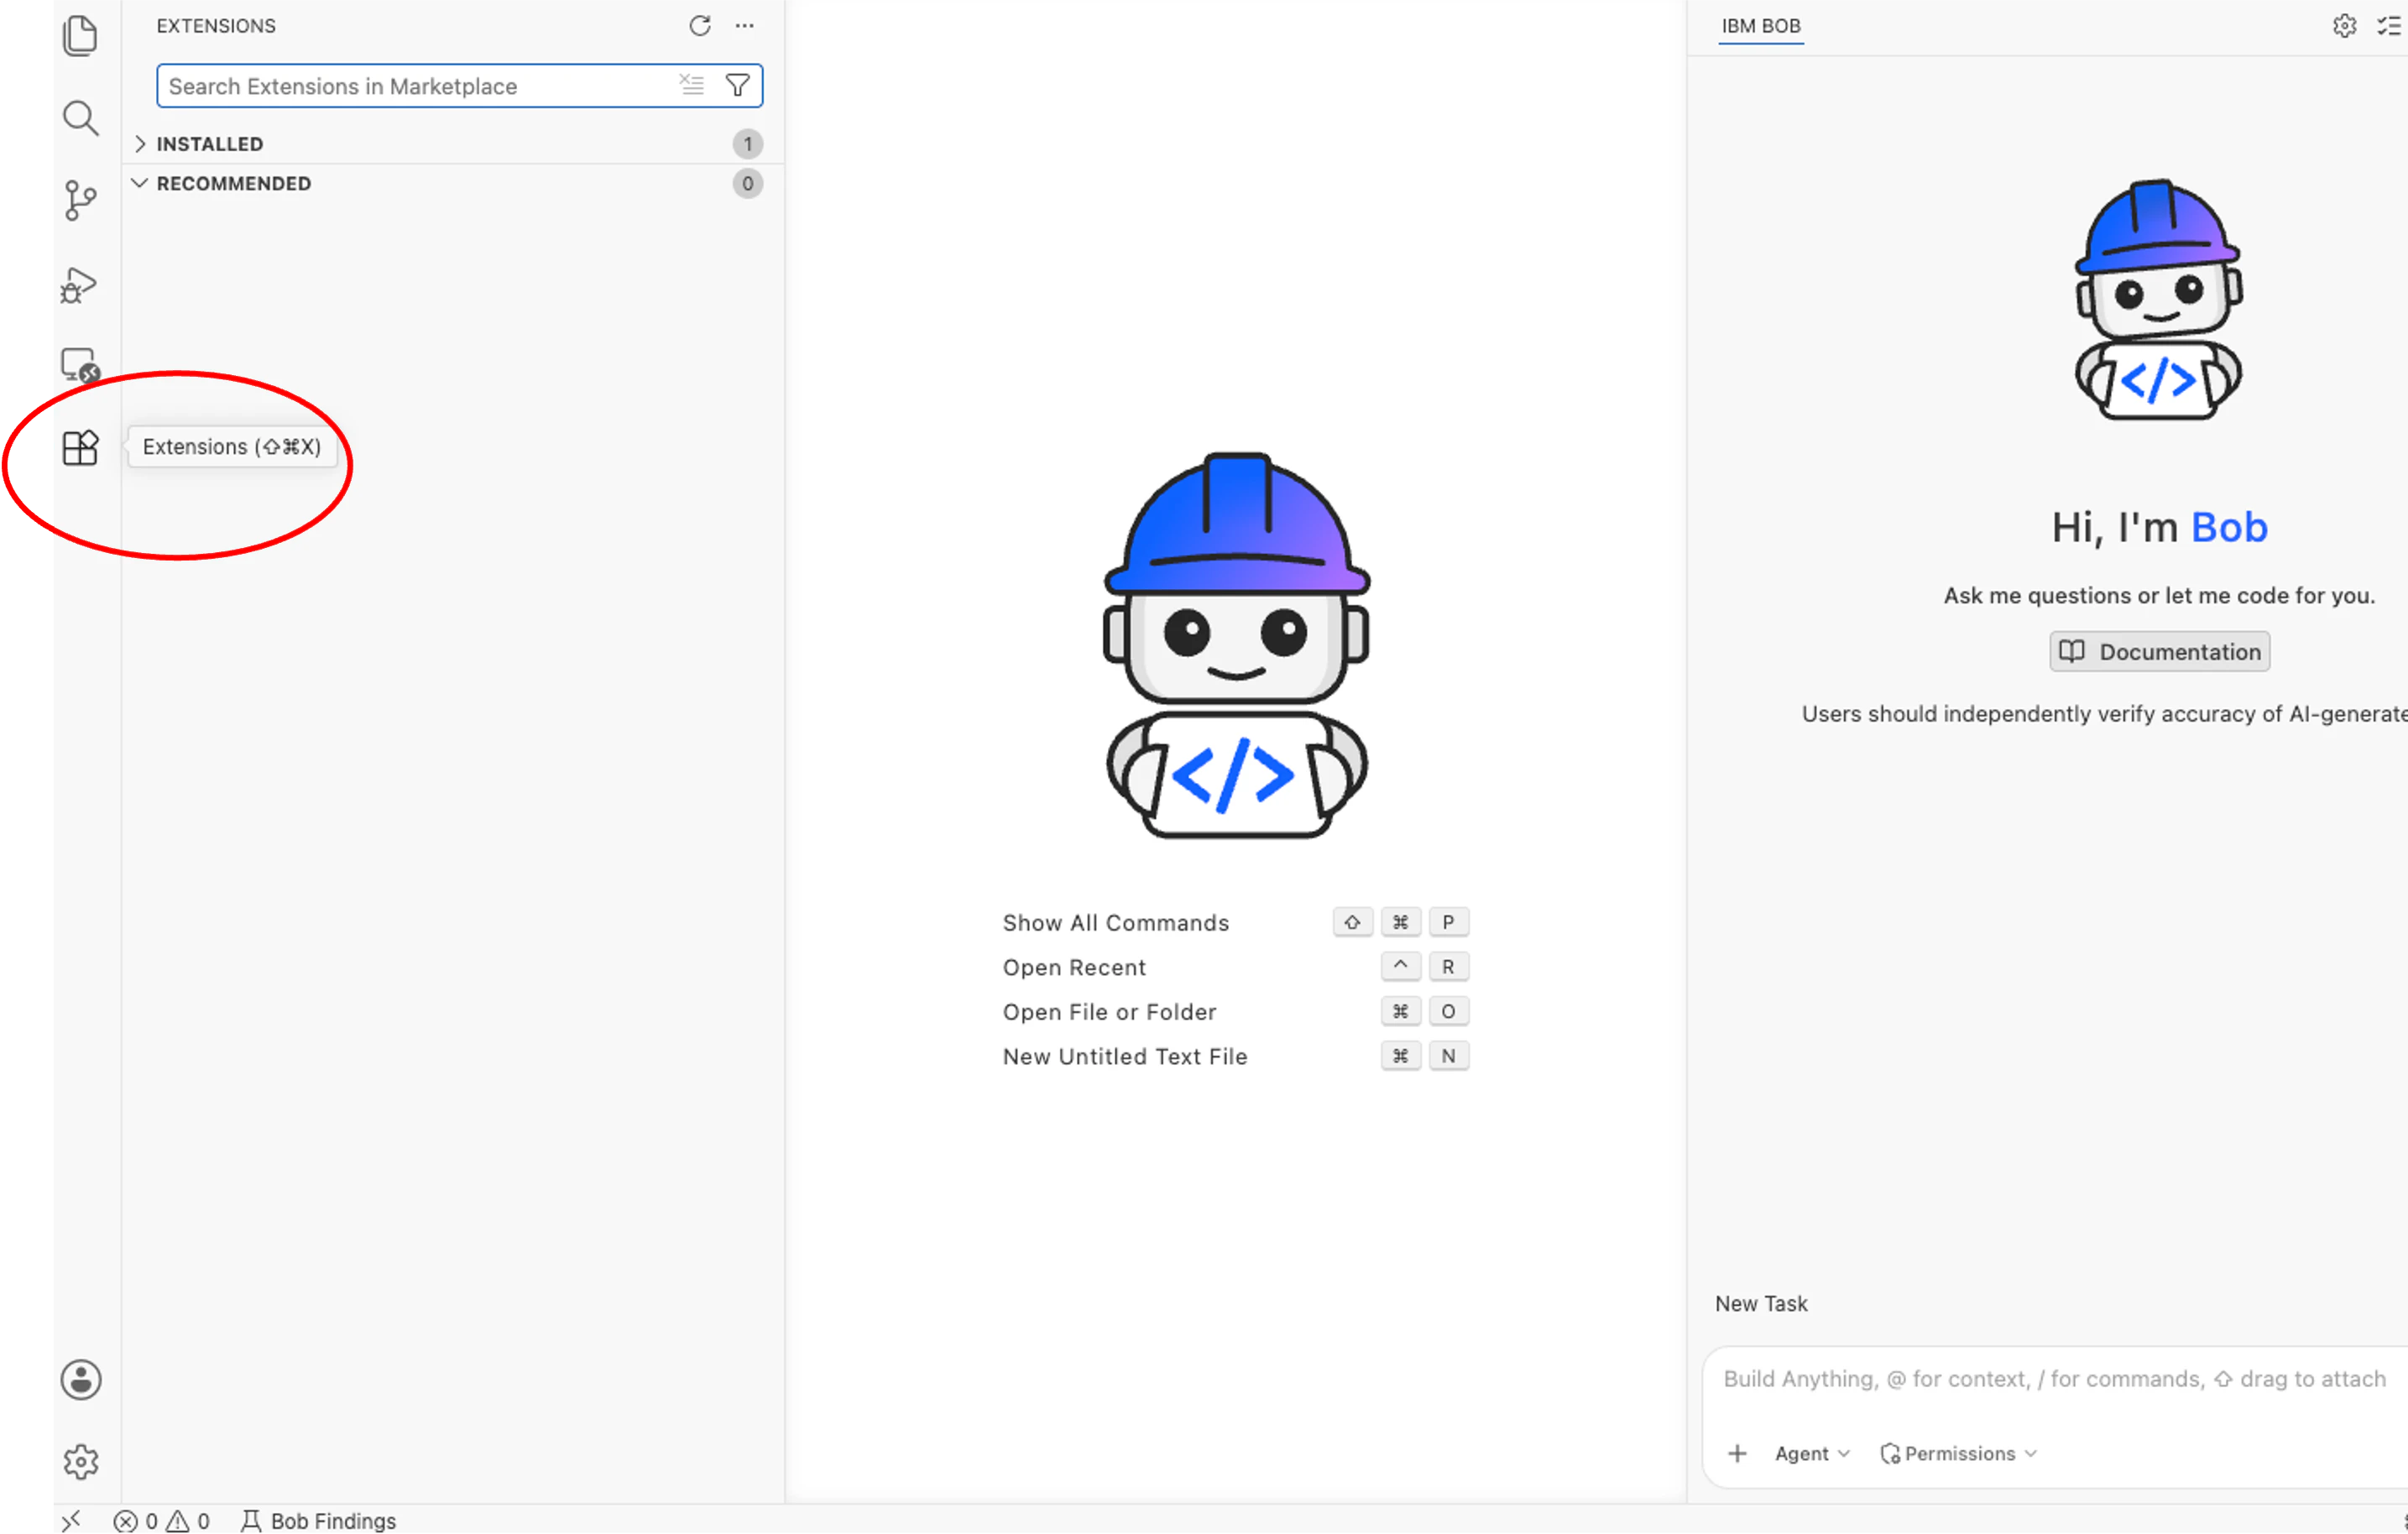
Task: Click Show All Commands
Action: coord(1116,923)
